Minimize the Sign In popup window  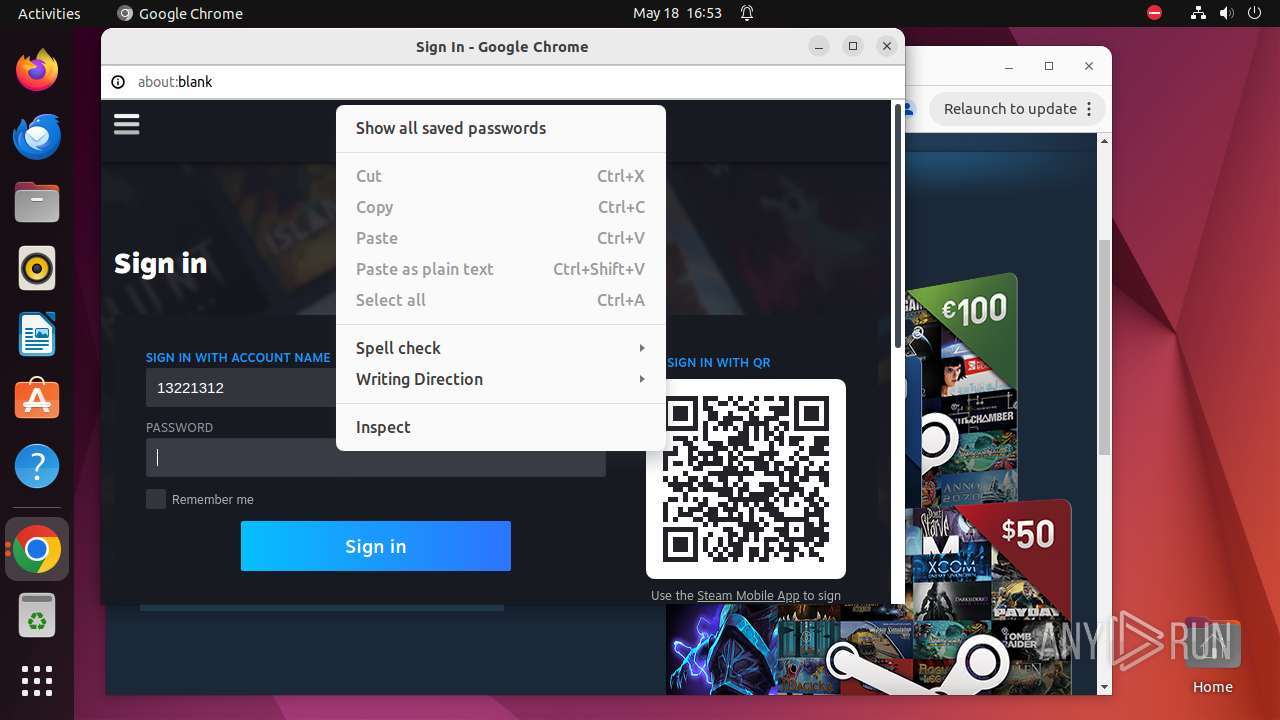tap(819, 46)
